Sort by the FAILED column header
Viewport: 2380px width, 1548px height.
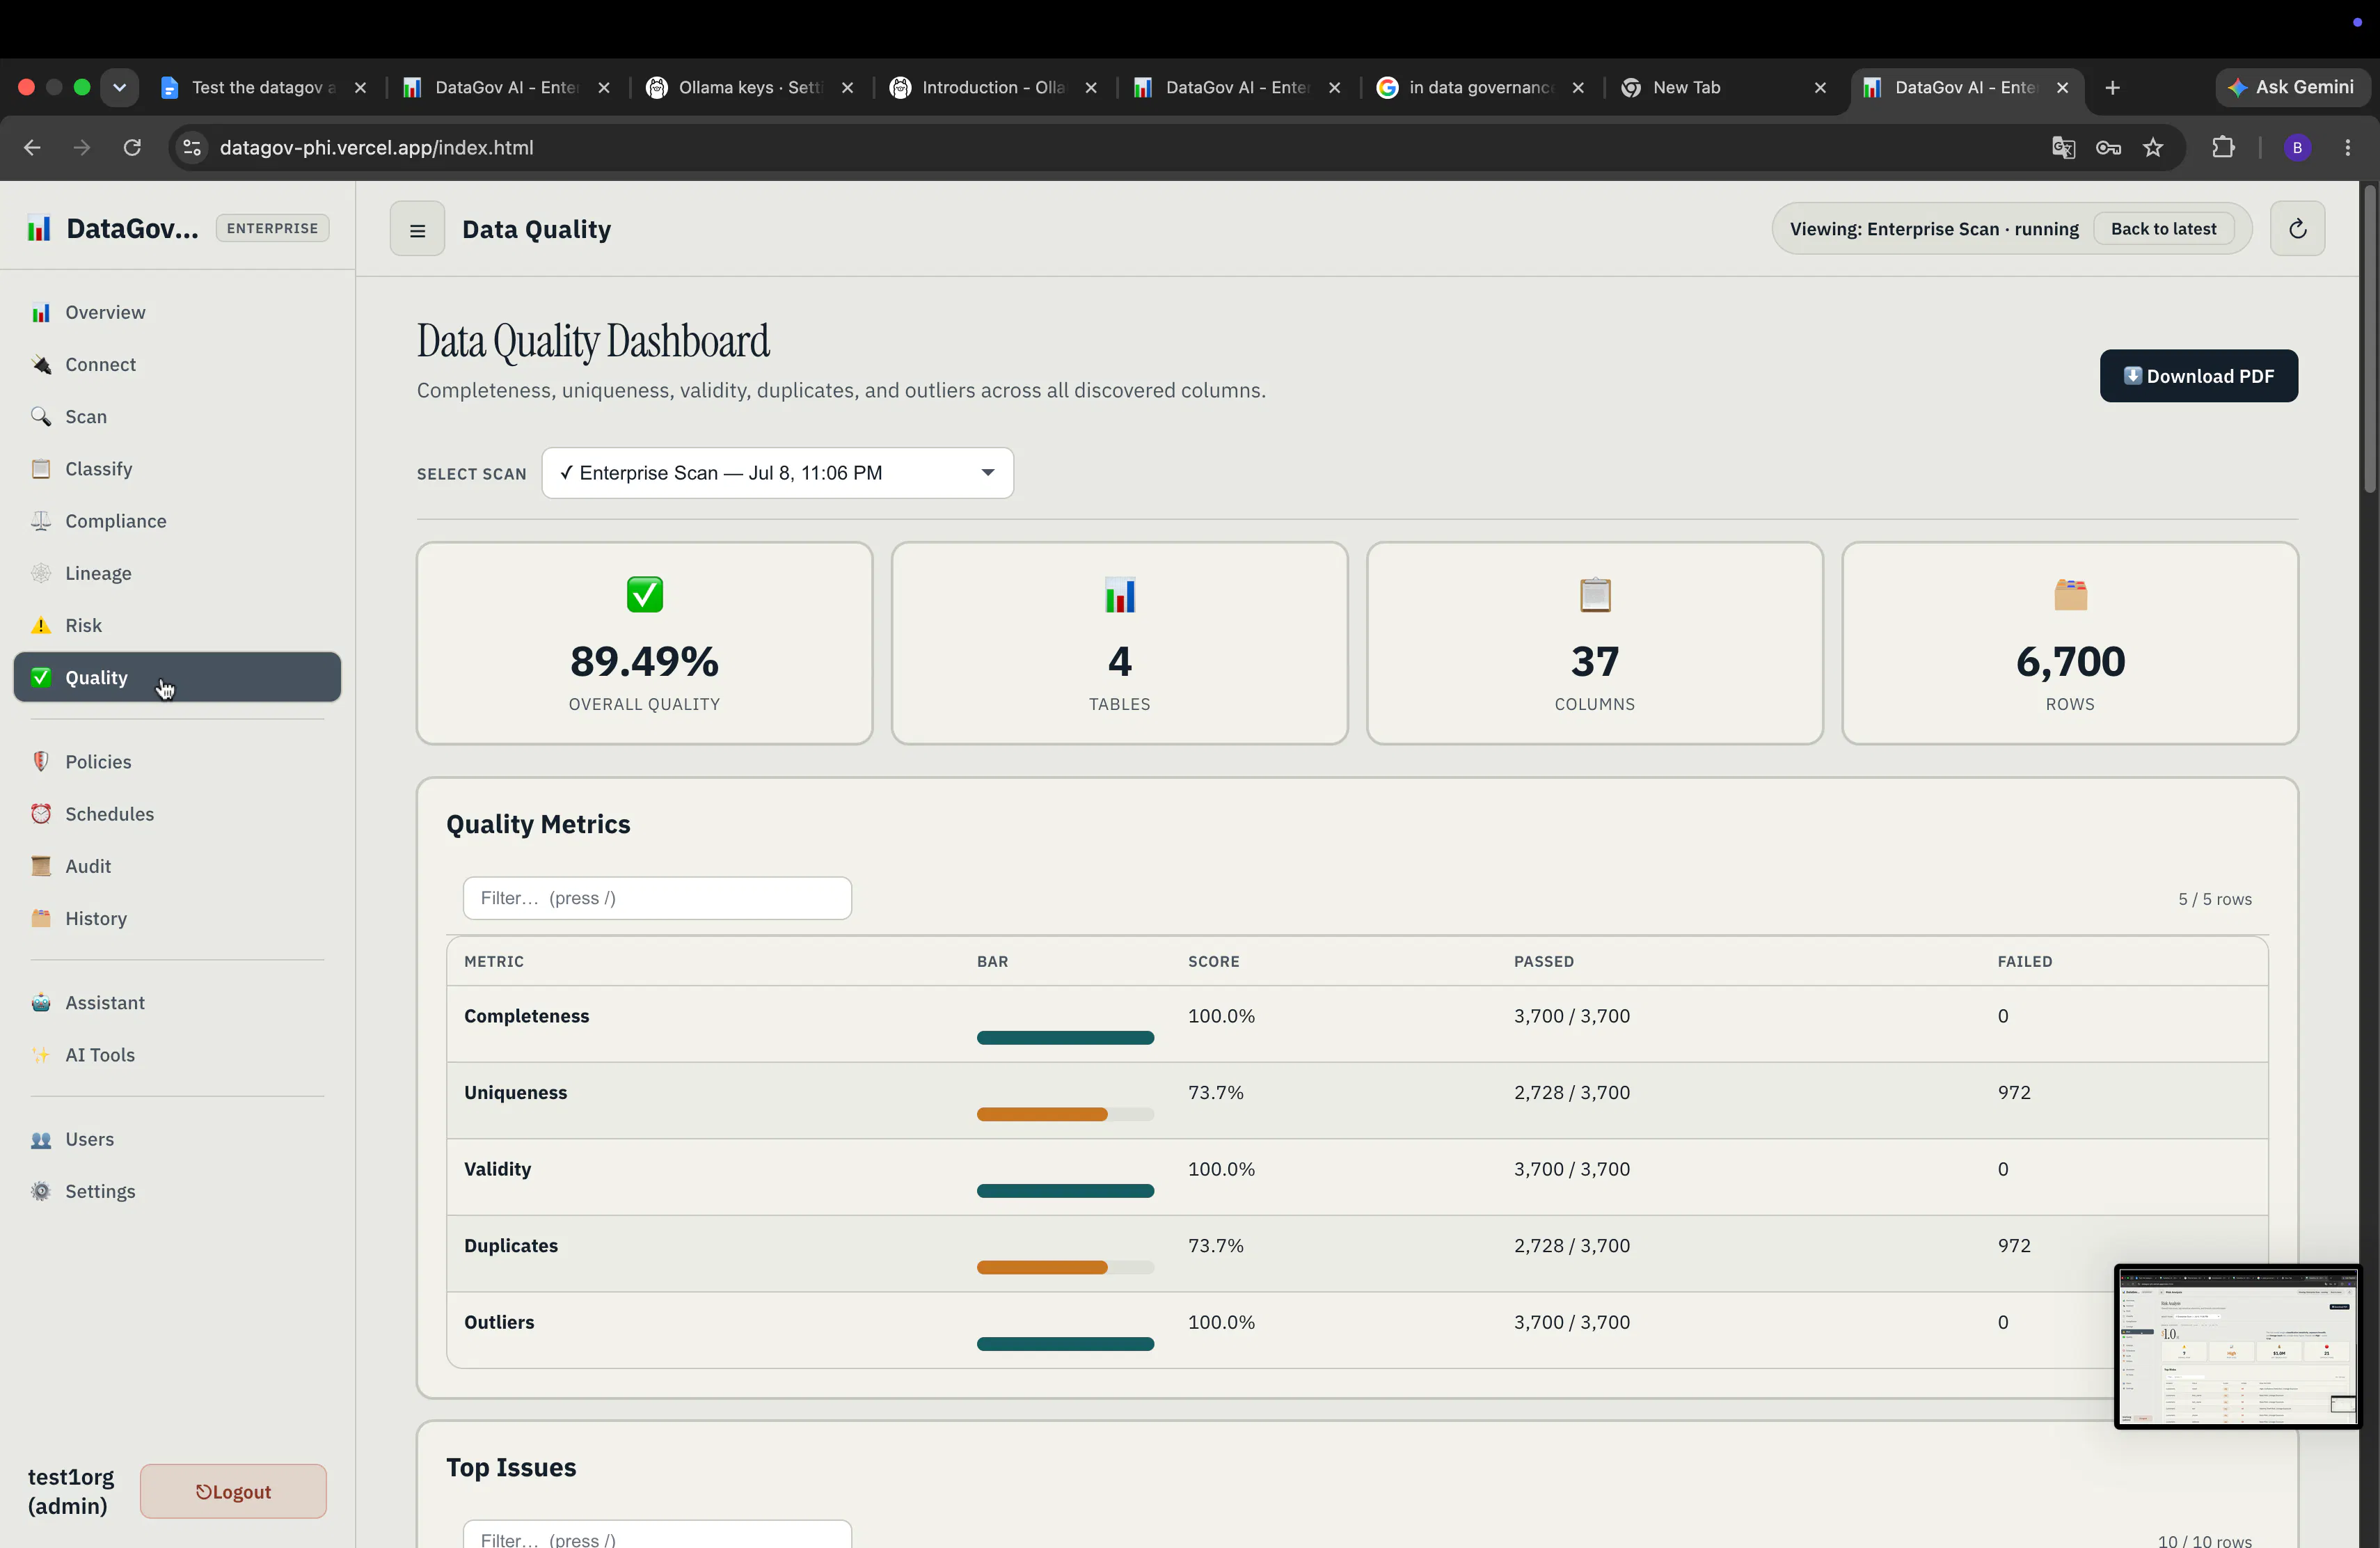click(x=2024, y=961)
